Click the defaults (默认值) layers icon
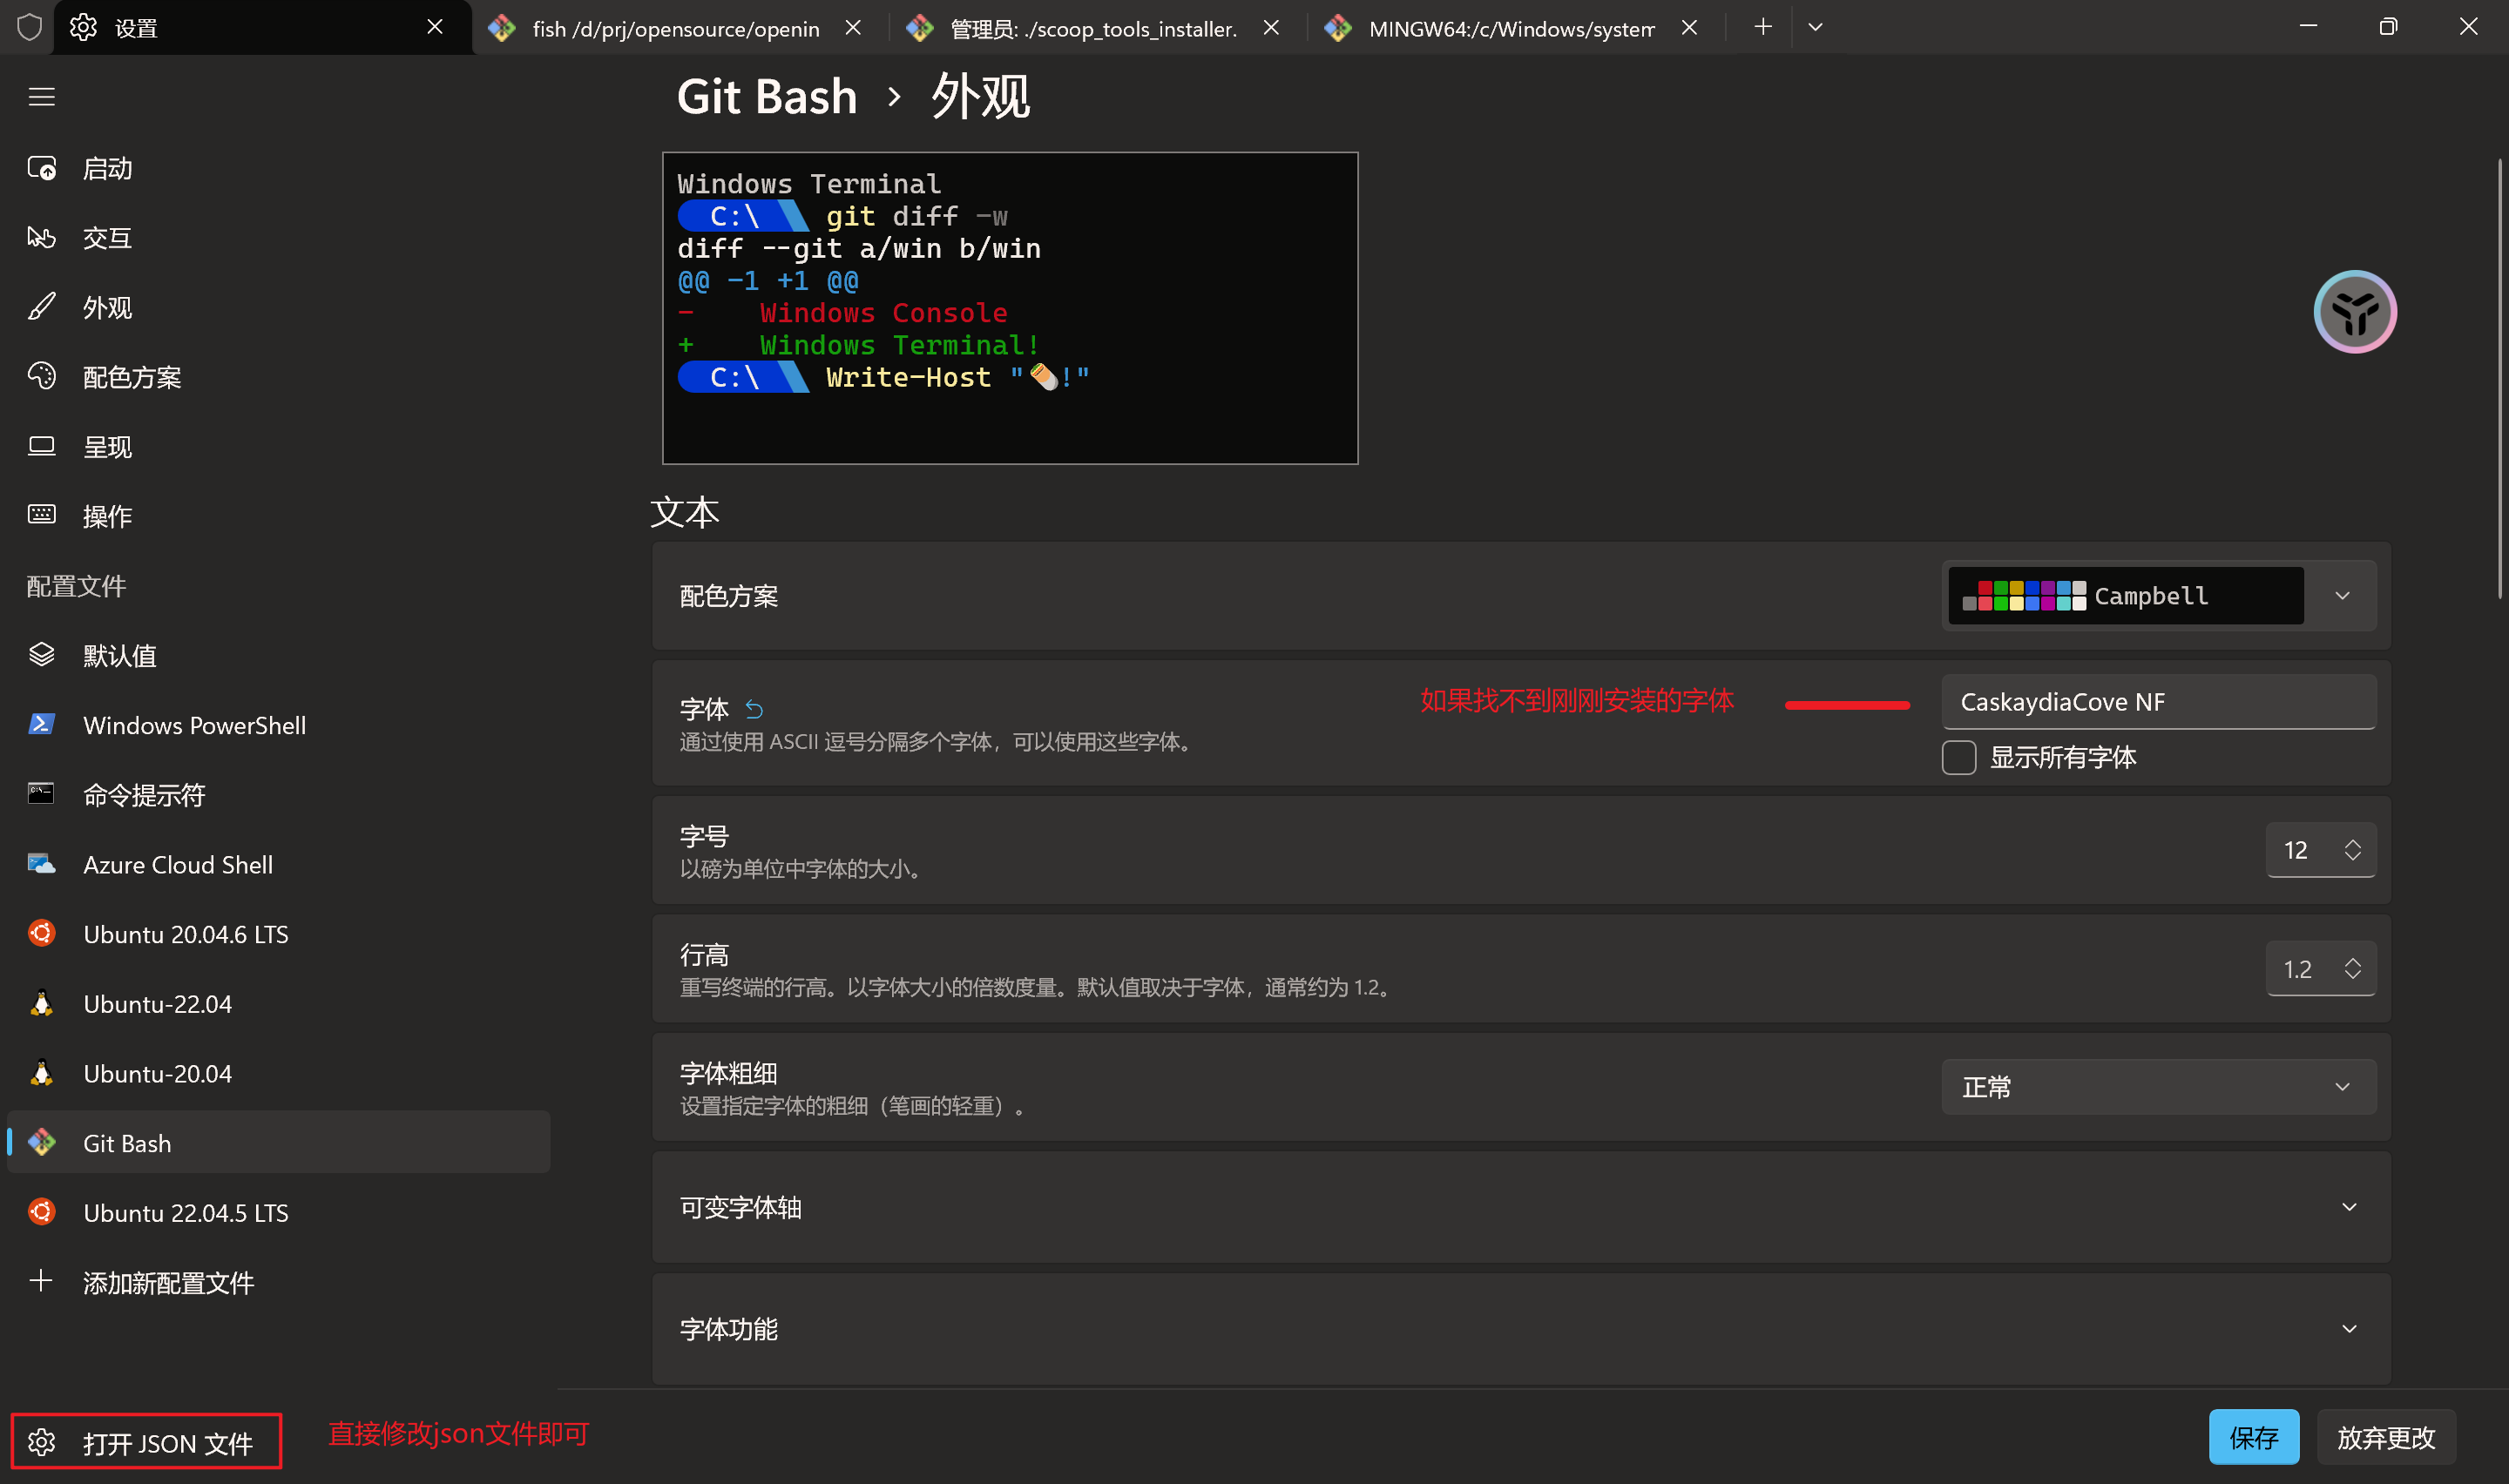The image size is (2509, 1484). coord(41,655)
